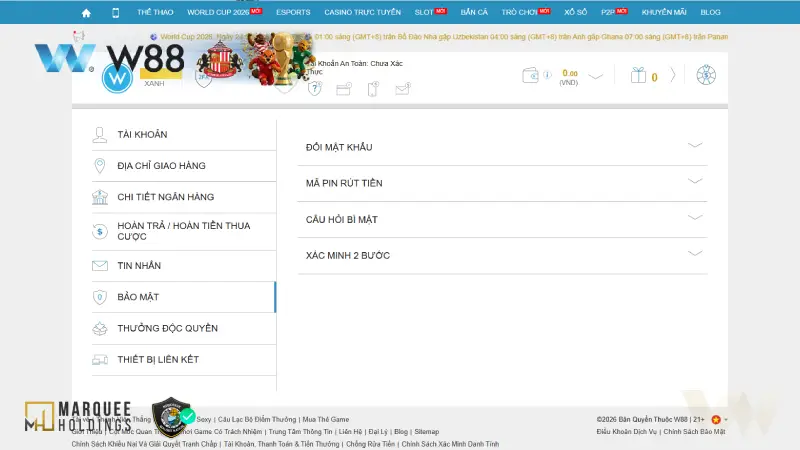Open Chính Sách Xác Minh Danh Tính link
The image size is (800, 450).
451,444
